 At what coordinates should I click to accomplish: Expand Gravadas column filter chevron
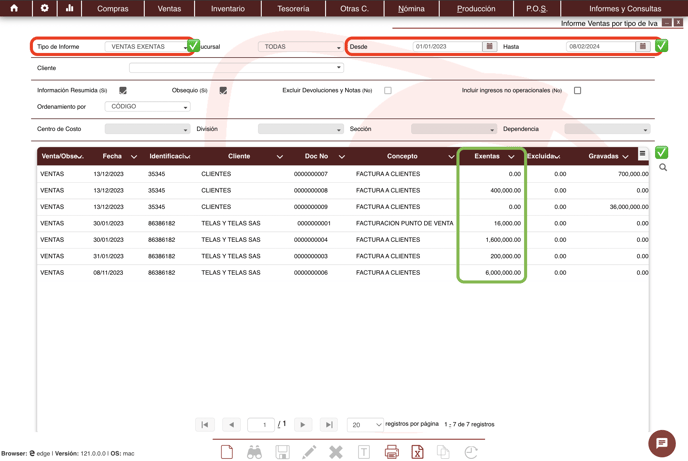625,157
